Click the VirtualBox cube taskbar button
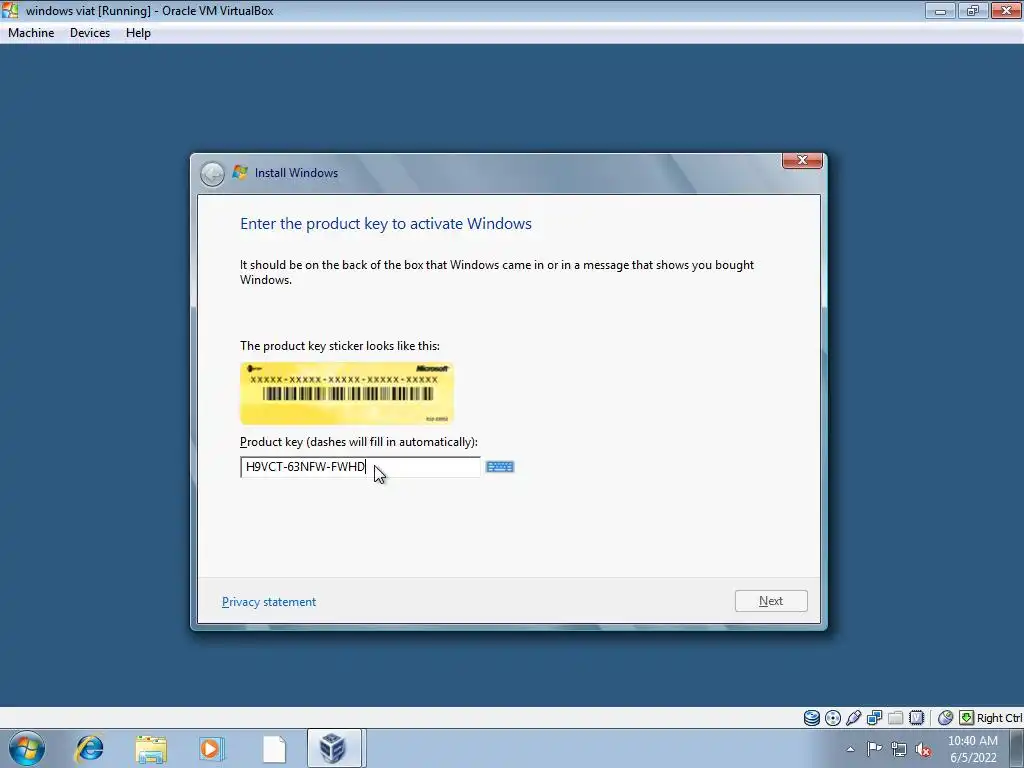 334,748
